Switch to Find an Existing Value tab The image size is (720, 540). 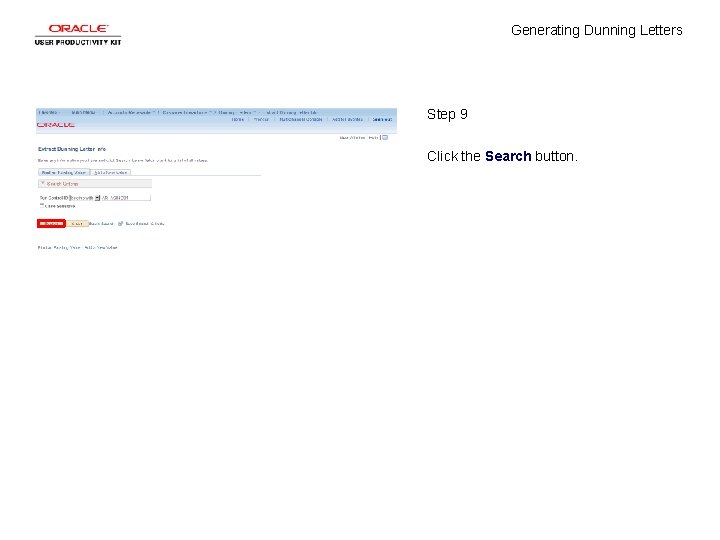64,173
